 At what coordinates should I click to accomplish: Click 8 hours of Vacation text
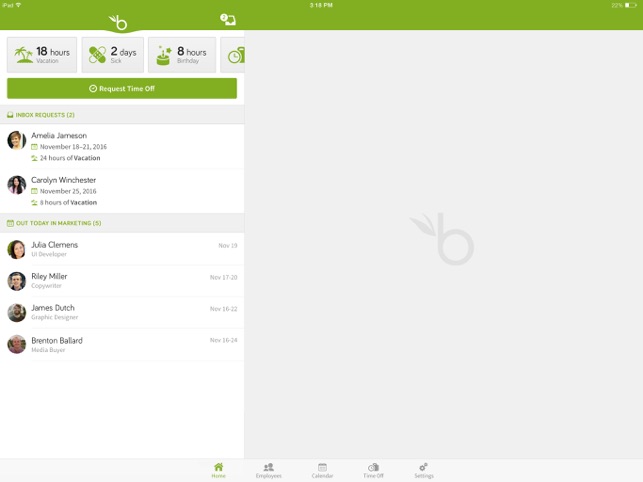click(x=68, y=202)
